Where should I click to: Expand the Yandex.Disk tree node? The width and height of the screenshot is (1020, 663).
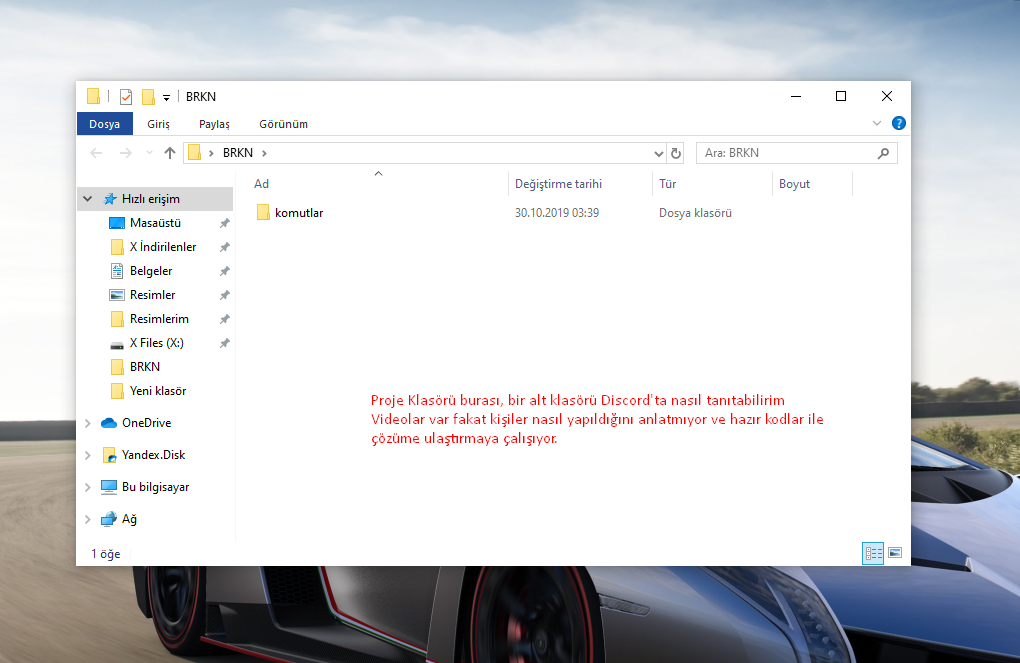coord(88,455)
